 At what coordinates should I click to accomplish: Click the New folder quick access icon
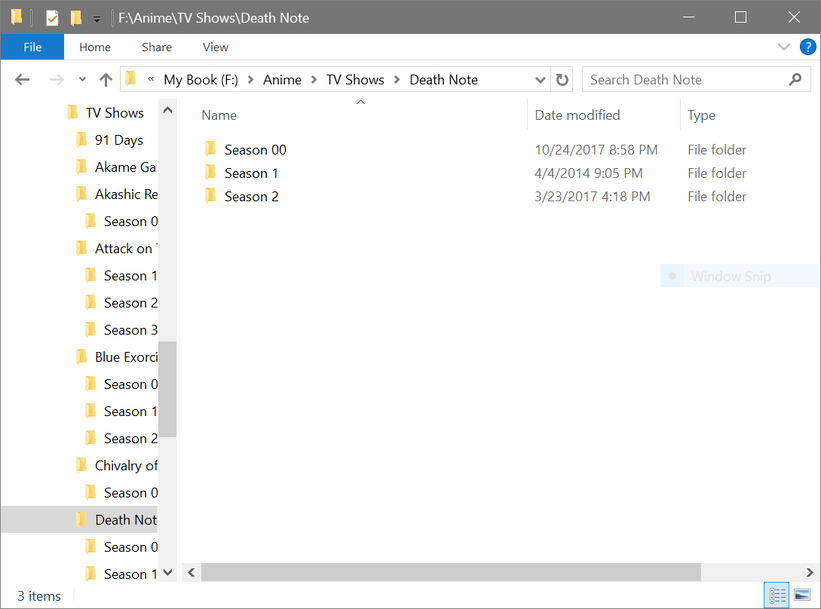pos(76,18)
